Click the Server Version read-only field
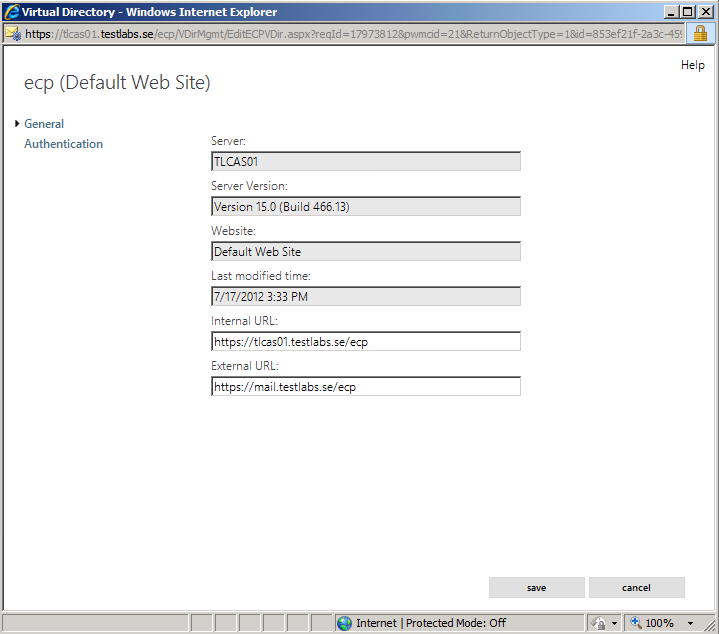Image resolution: width=719 pixels, height=634 pixels. pos(366,206)
